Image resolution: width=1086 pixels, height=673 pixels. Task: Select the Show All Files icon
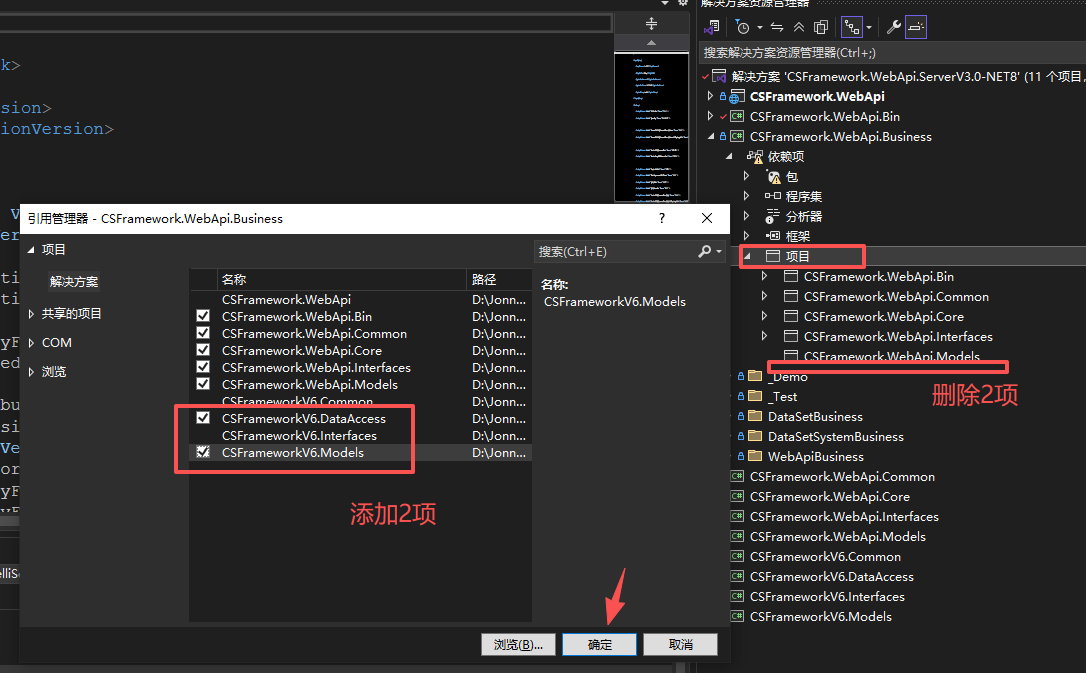(821, 27)
